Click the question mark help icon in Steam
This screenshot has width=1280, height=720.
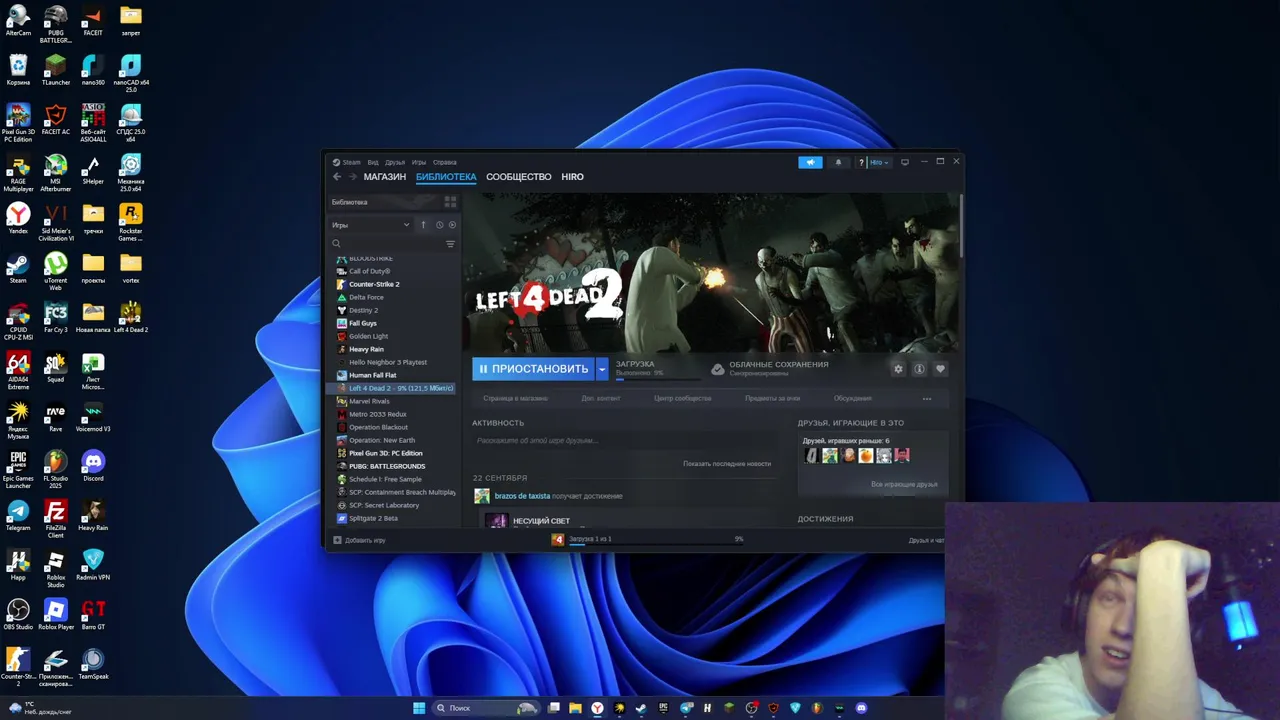pos(861,162)
